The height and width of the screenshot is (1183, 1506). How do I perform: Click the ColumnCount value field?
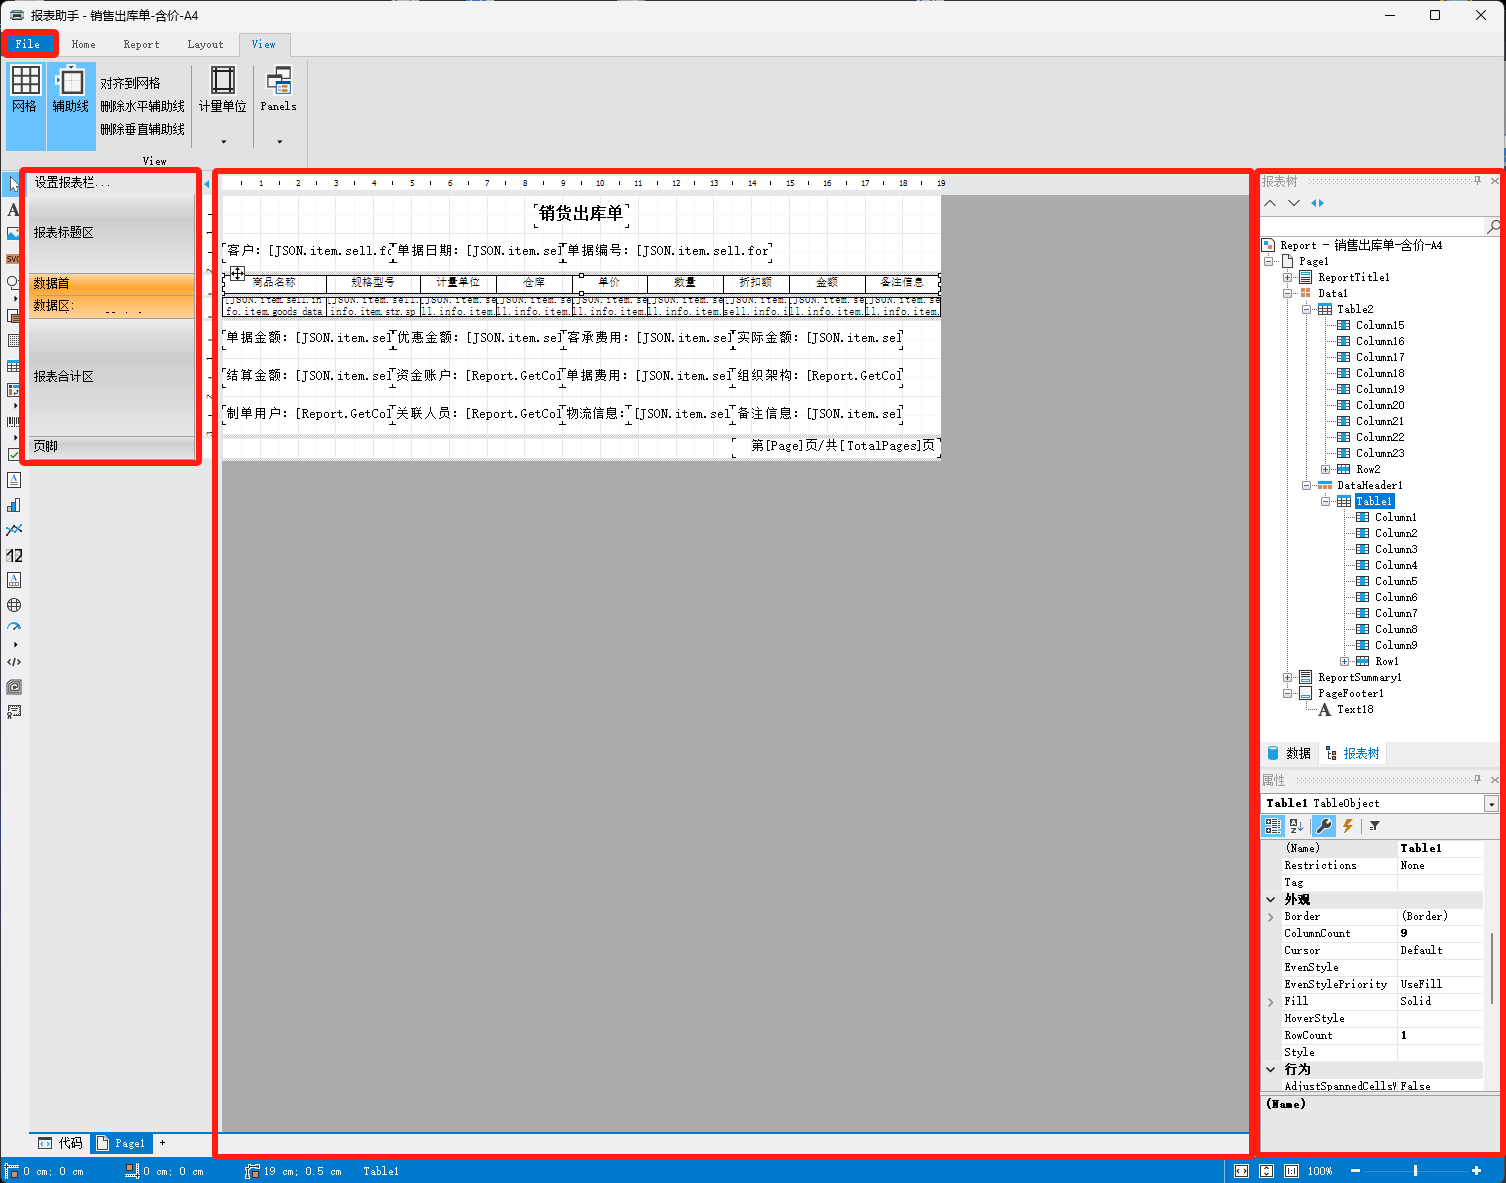point(1440,933)
